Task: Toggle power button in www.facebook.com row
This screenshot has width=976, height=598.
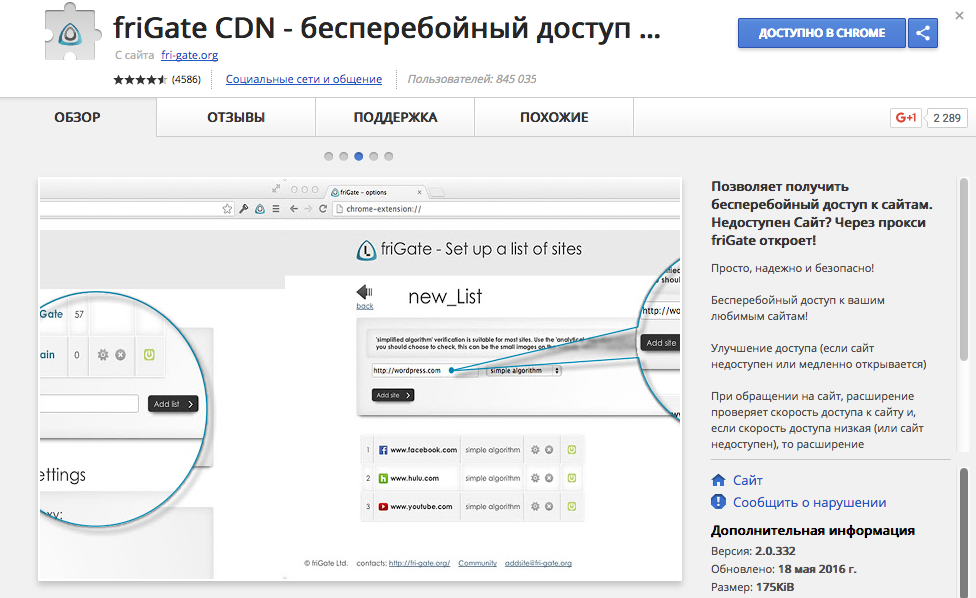Action: tap(571, 449)
